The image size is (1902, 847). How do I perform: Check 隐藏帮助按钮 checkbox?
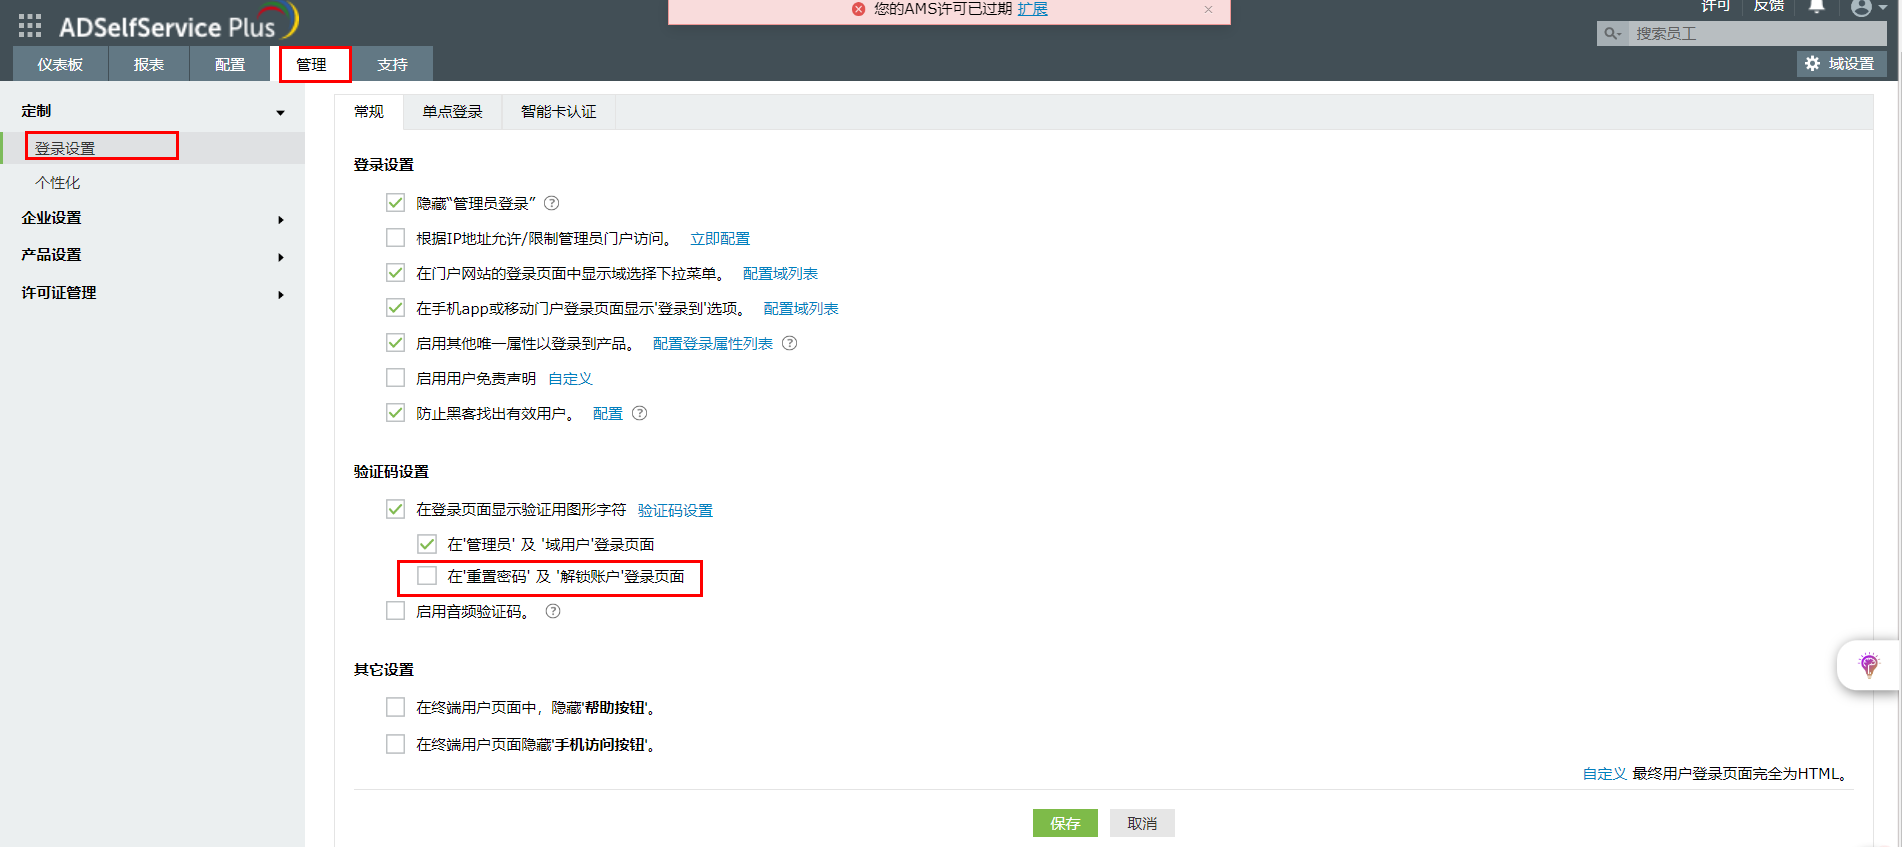[396, 707]
